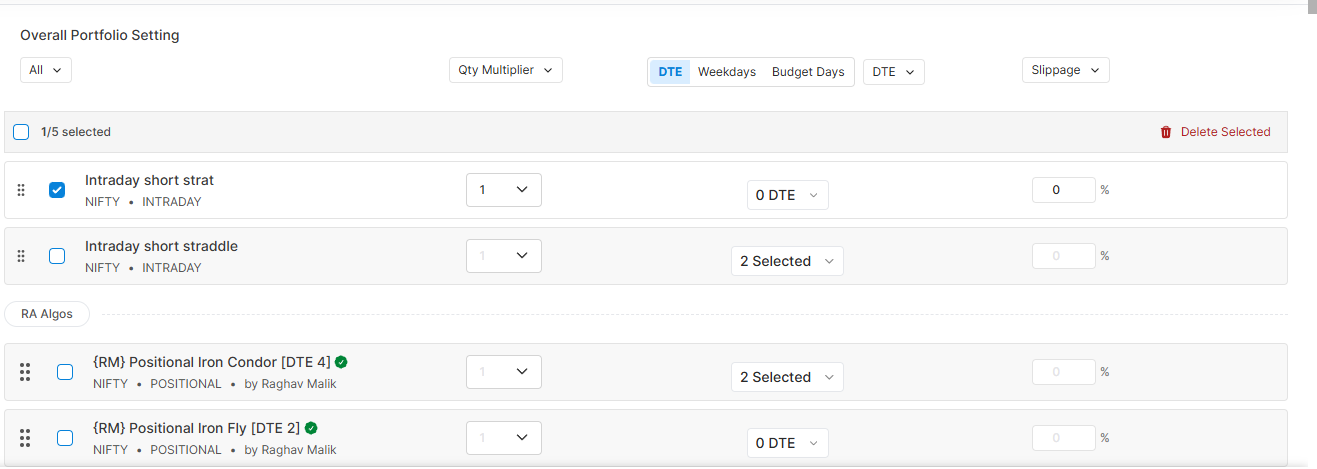
Task: Open the Qty Multiplier dropdown
Action: [x=506, y=70]
